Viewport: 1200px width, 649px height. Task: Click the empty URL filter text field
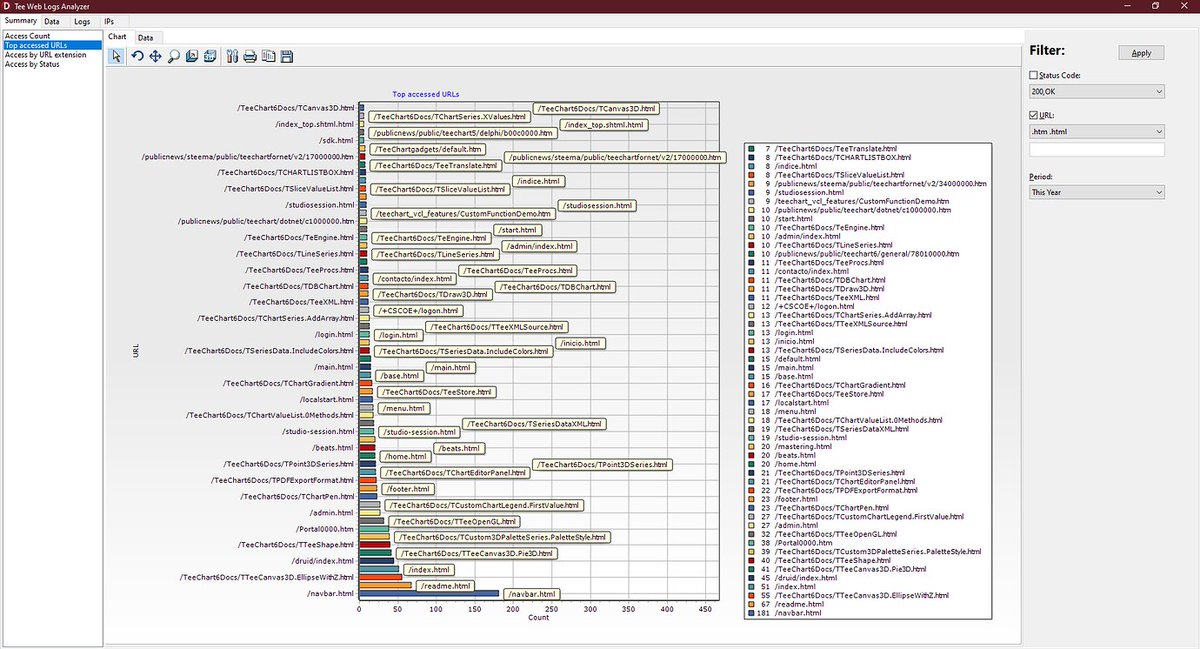1097,149
